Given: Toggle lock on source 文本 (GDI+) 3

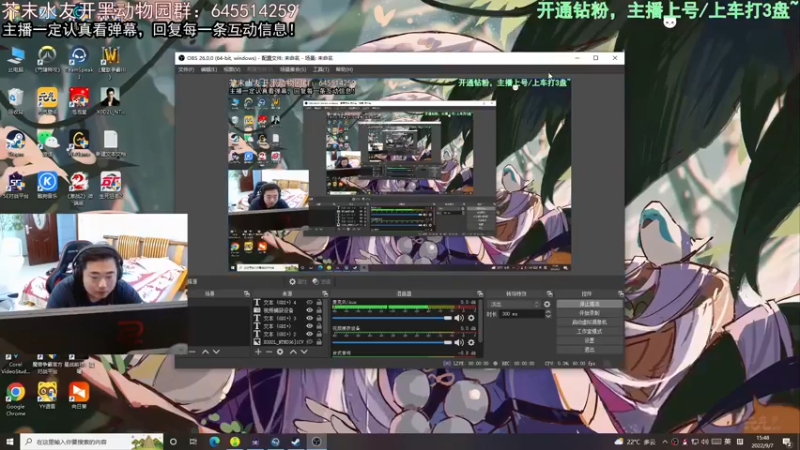Looking at the screenshot, I should (x=319, y=318).
